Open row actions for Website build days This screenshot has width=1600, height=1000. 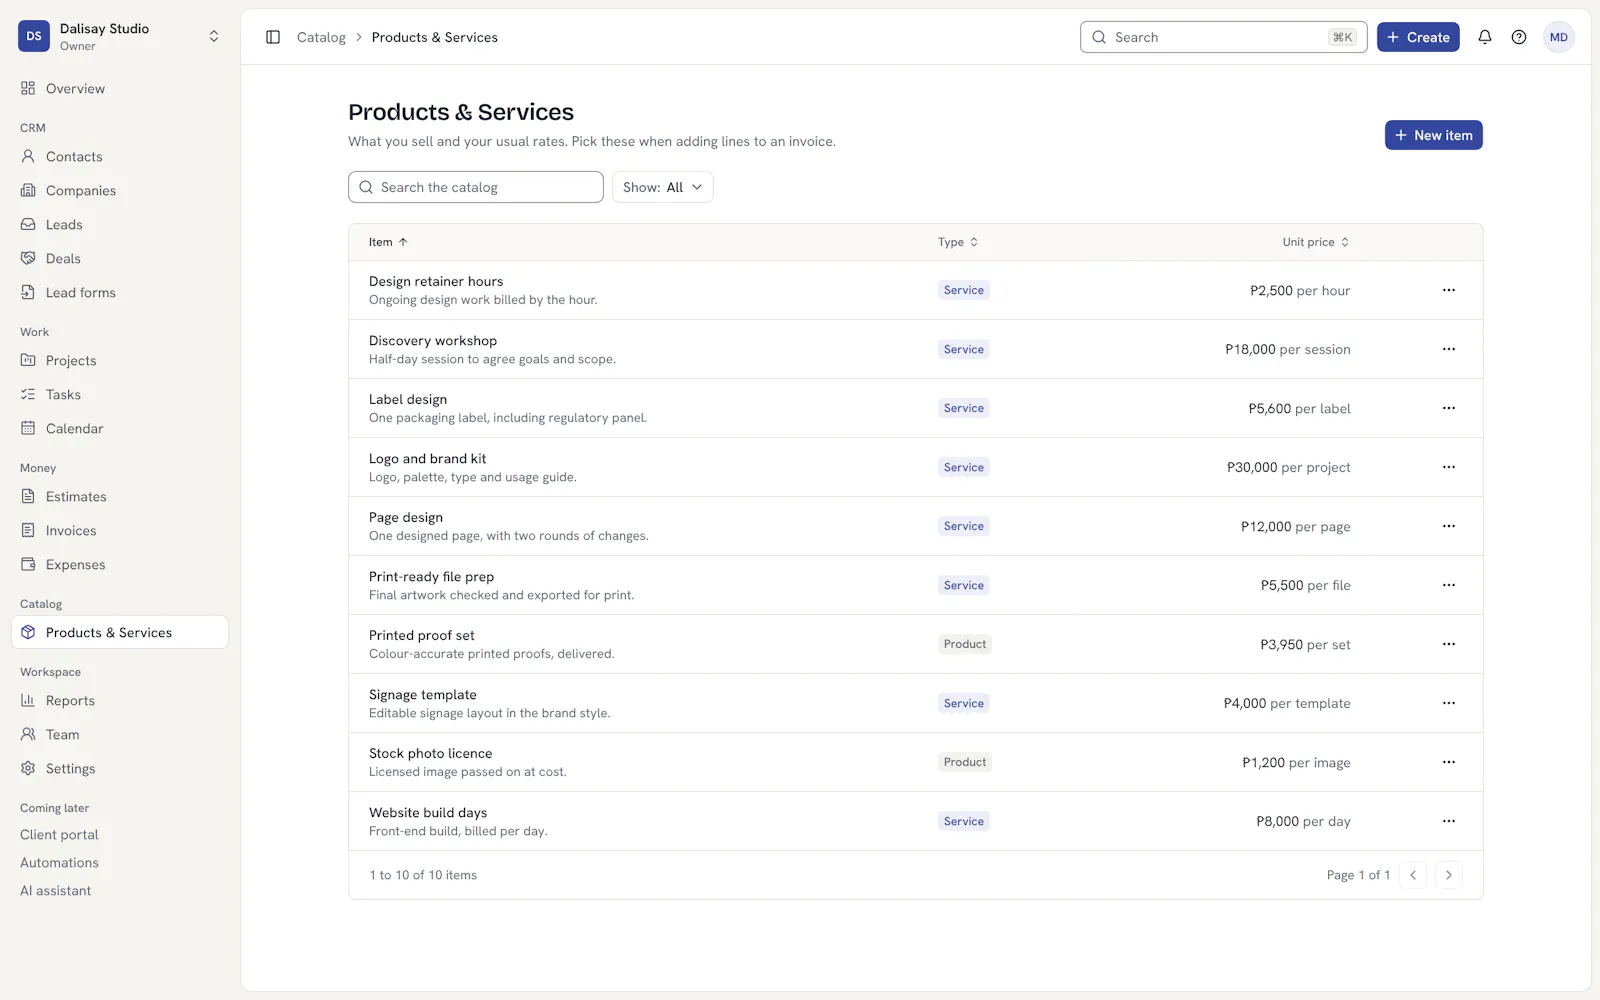click(1449, 821)
